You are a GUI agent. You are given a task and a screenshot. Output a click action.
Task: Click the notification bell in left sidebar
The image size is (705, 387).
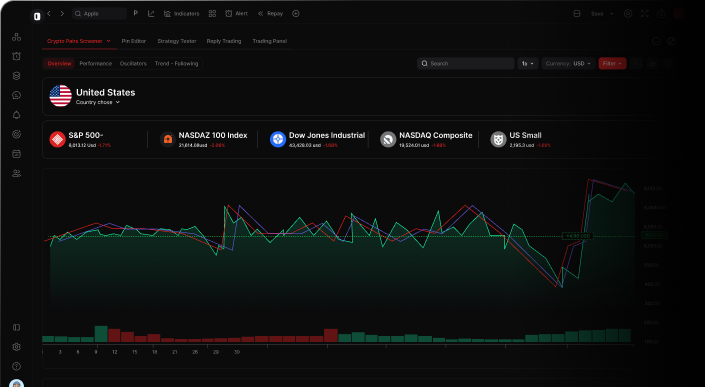click(x=17, y=115)
